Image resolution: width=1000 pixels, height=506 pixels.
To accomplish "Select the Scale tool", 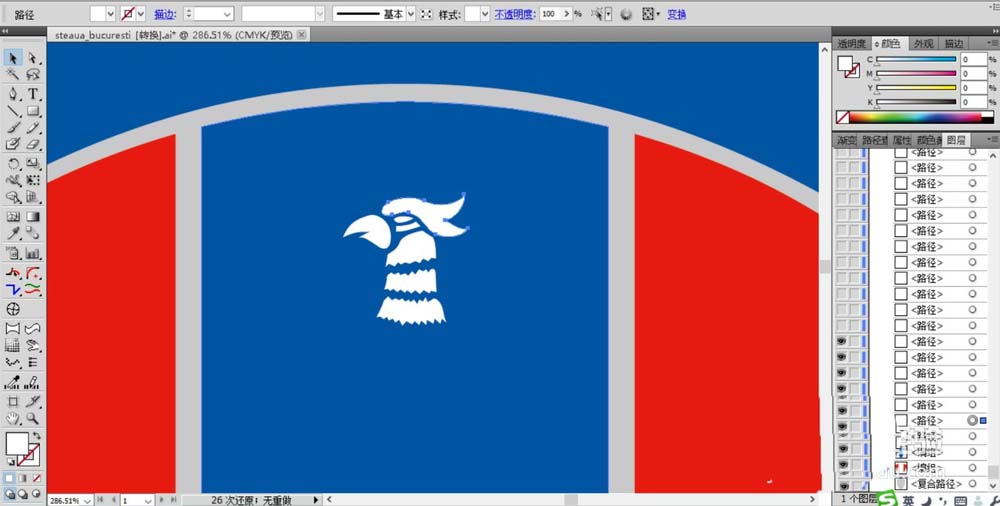I will coord(33,164).
